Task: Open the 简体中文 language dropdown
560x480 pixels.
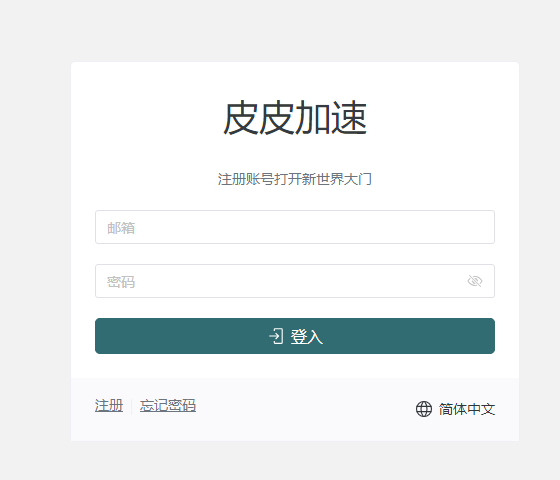Action: click(455, 409)
